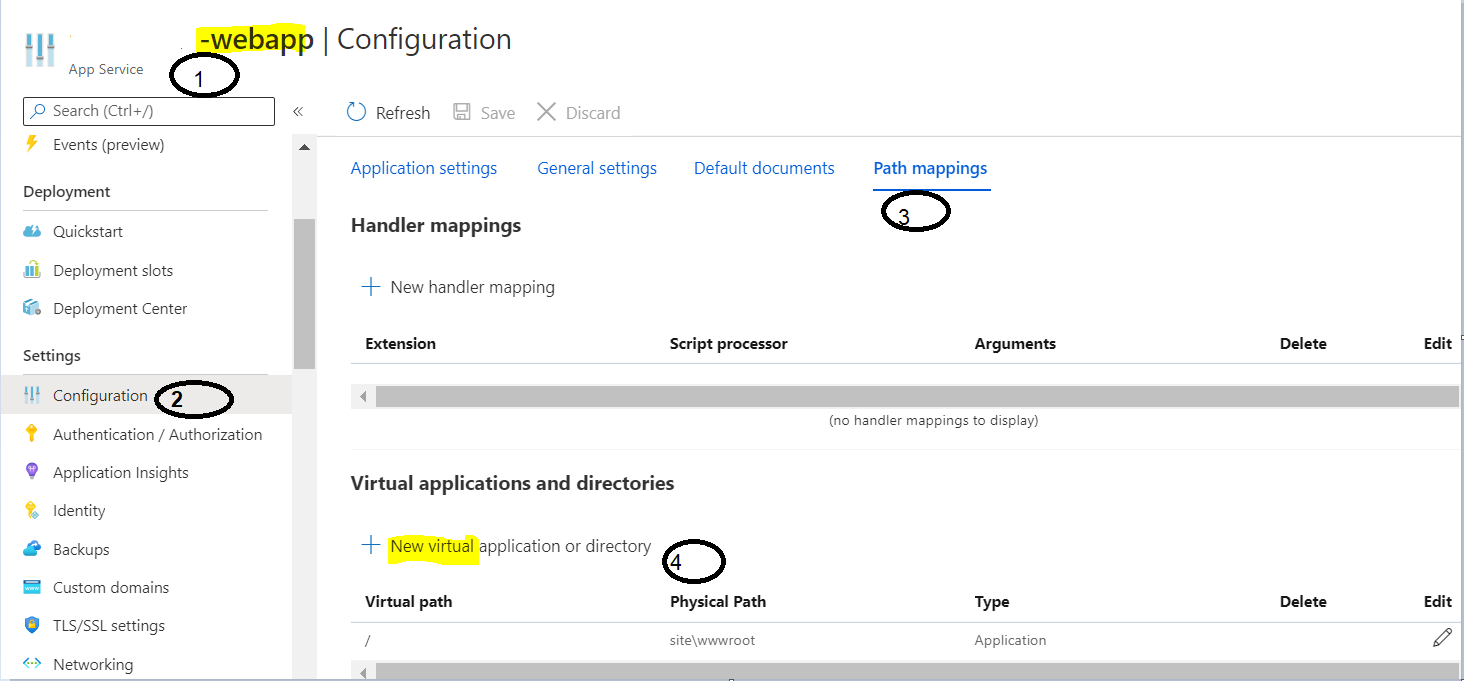Focus the Search (Ctrl+/) box
1464x681 pixels.
(x=149, y=111)
